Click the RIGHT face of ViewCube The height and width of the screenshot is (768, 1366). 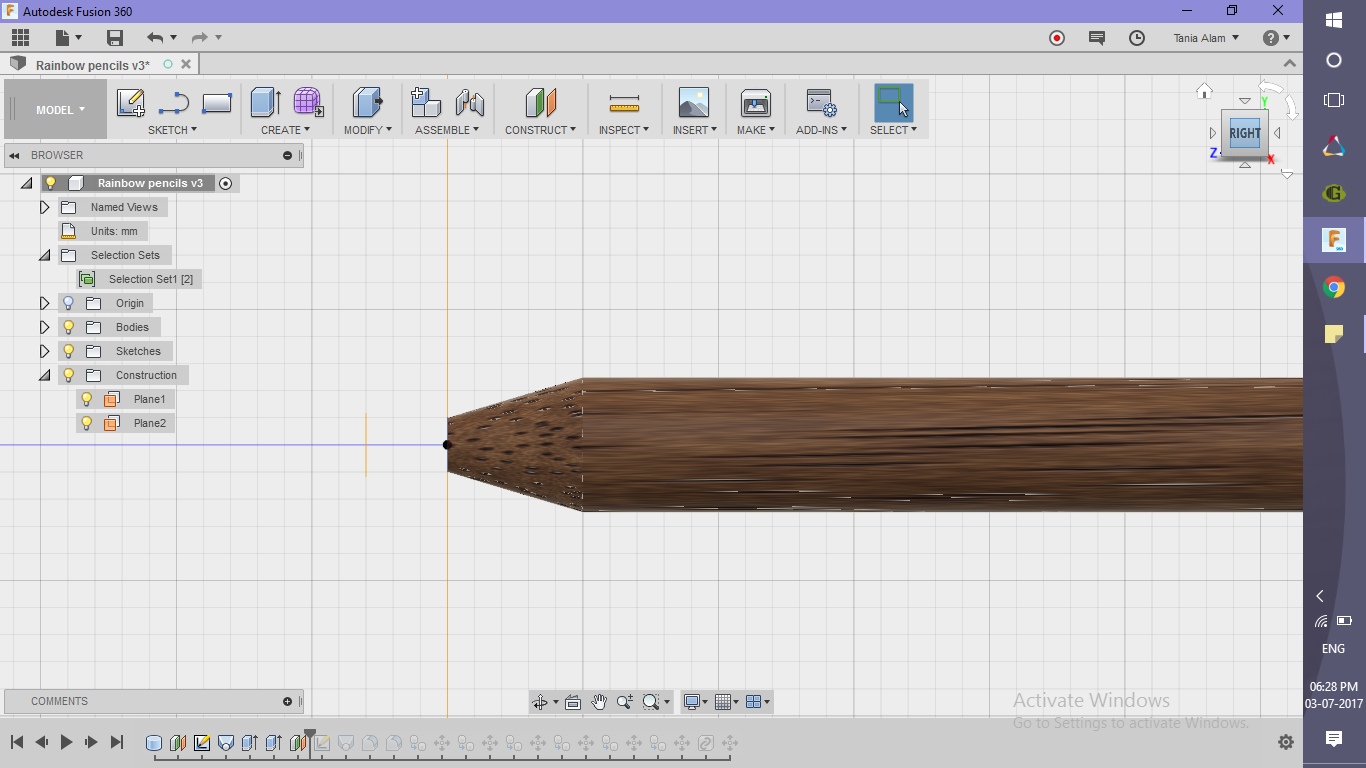click(x=1245, y=133)
